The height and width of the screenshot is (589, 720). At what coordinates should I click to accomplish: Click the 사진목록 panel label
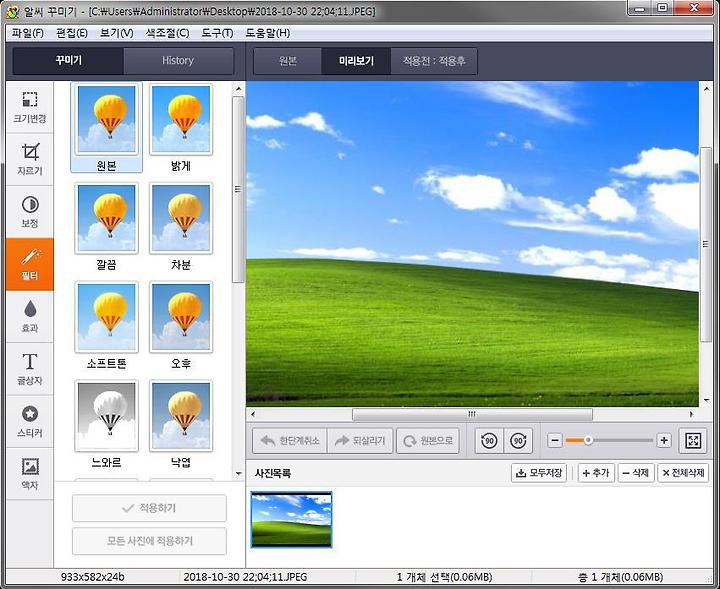pyautogui.click(x=273, y=473)
